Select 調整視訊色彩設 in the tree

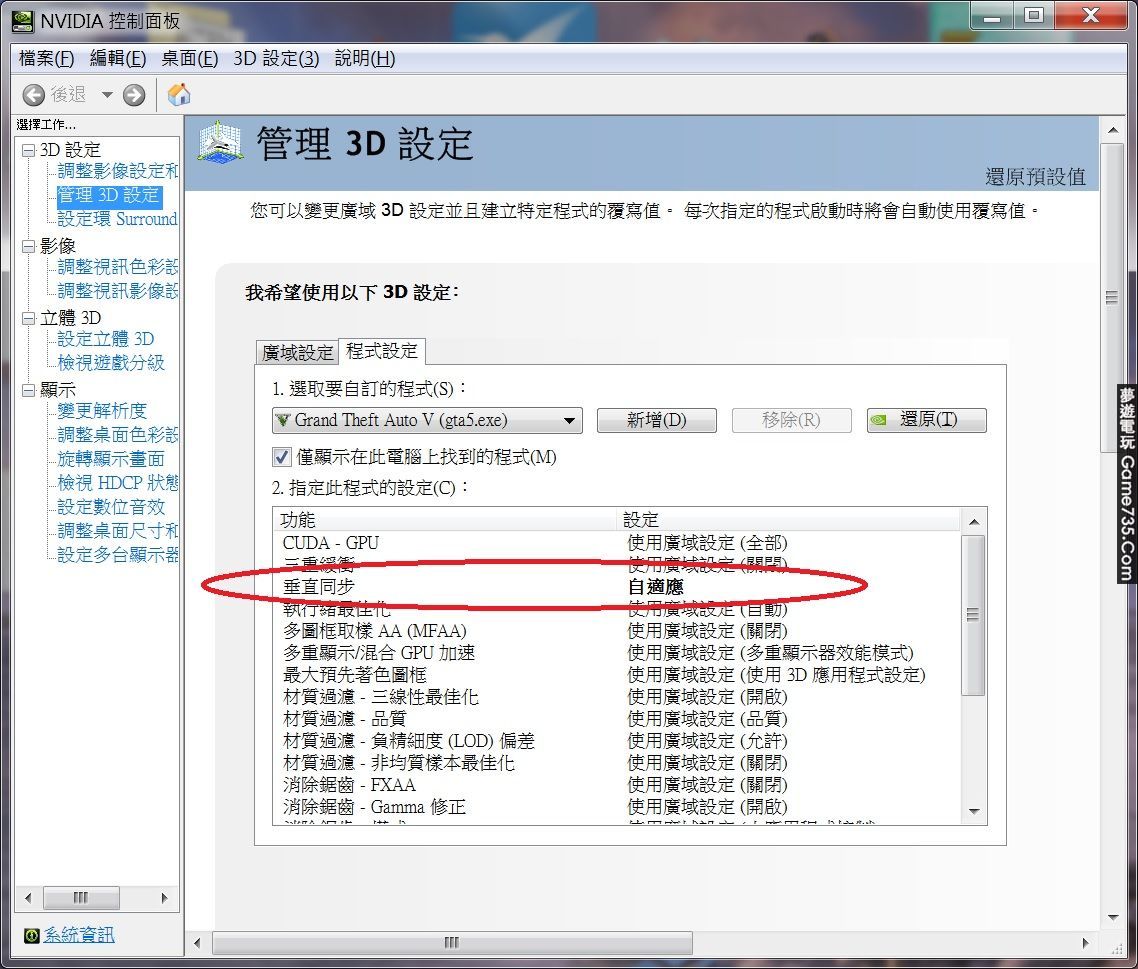pos(118,267)
